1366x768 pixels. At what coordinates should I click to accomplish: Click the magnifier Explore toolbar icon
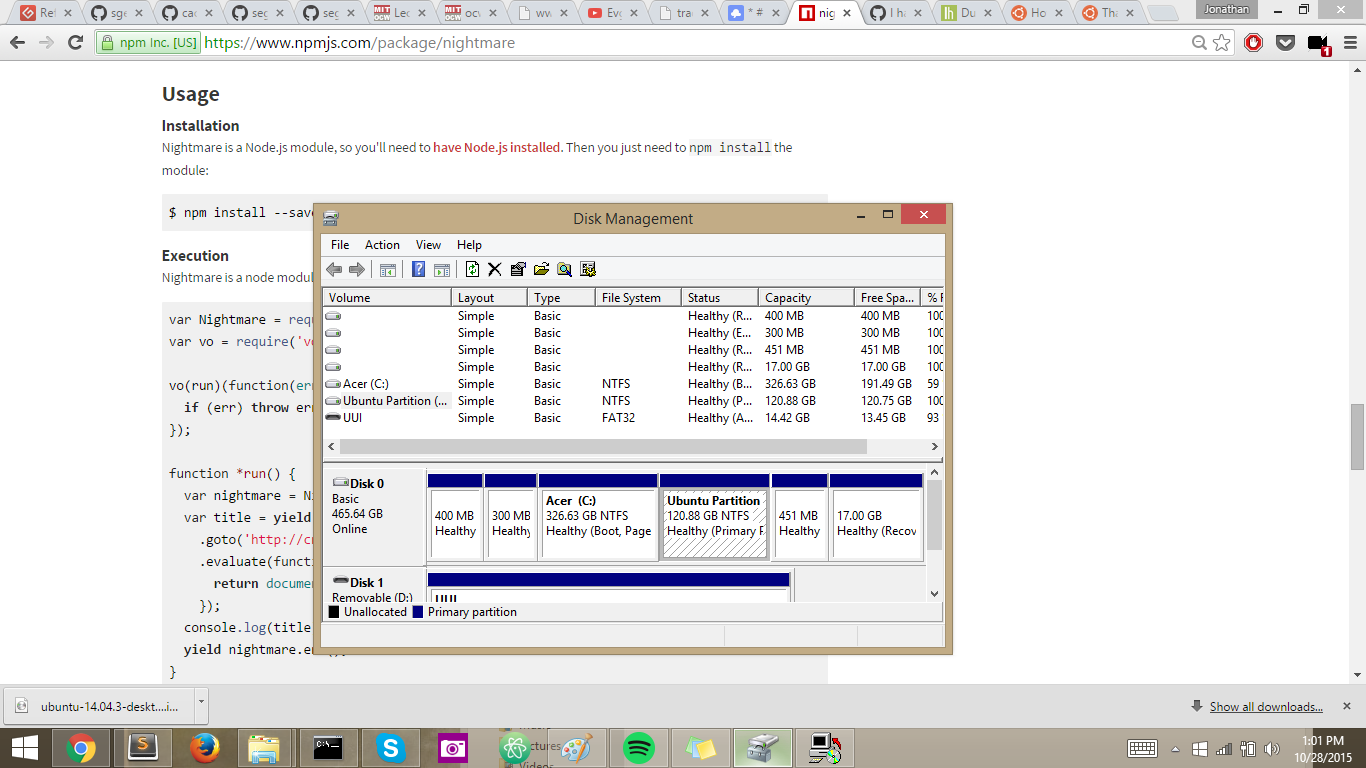pyautogui.click(x=564, y=269)
